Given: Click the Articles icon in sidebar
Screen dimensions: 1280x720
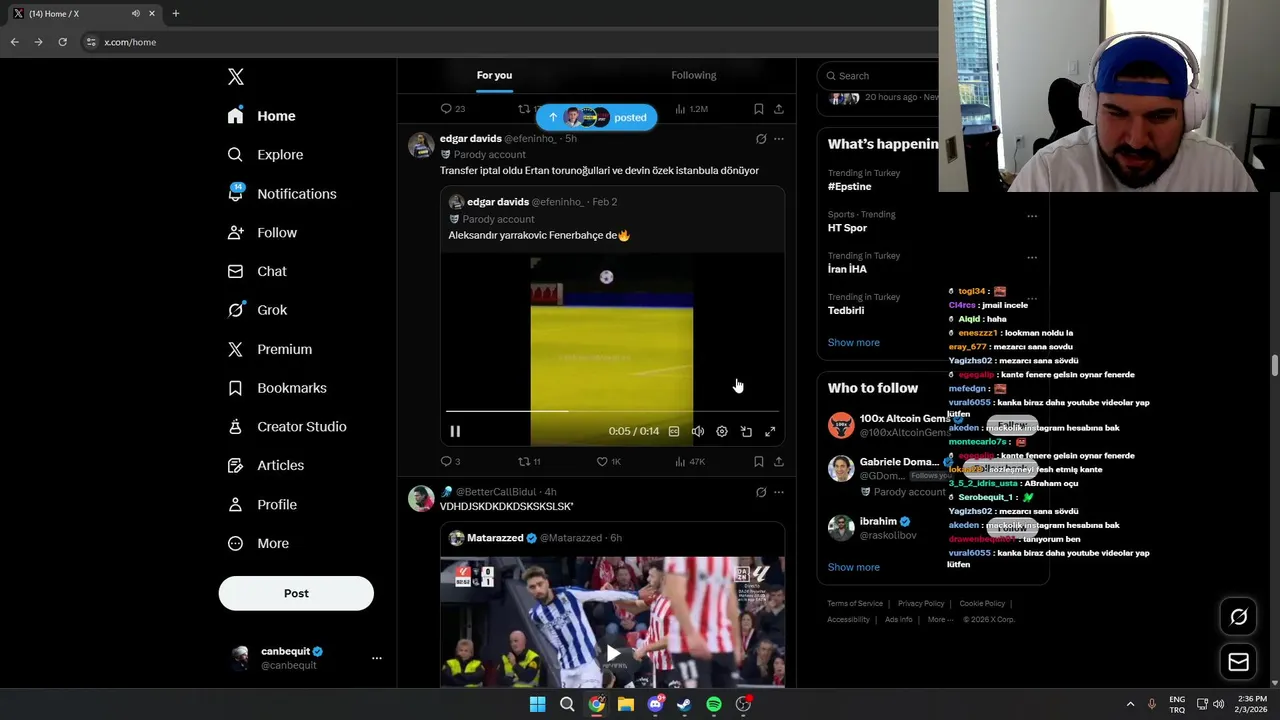Looking at the screenshot, I should click(235, 465).
